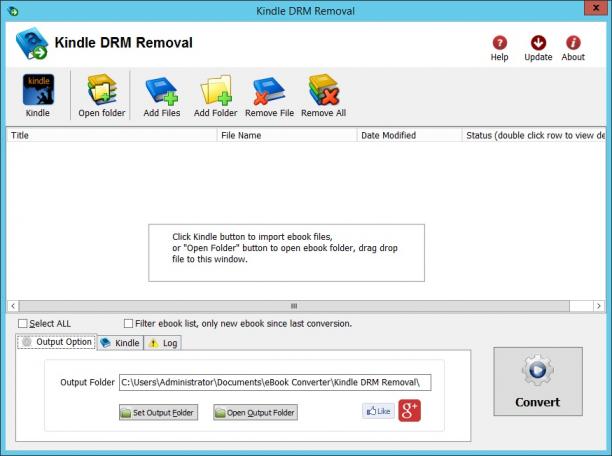Click the Convert button
Screen dimensions: 612x456
point(538,381)
